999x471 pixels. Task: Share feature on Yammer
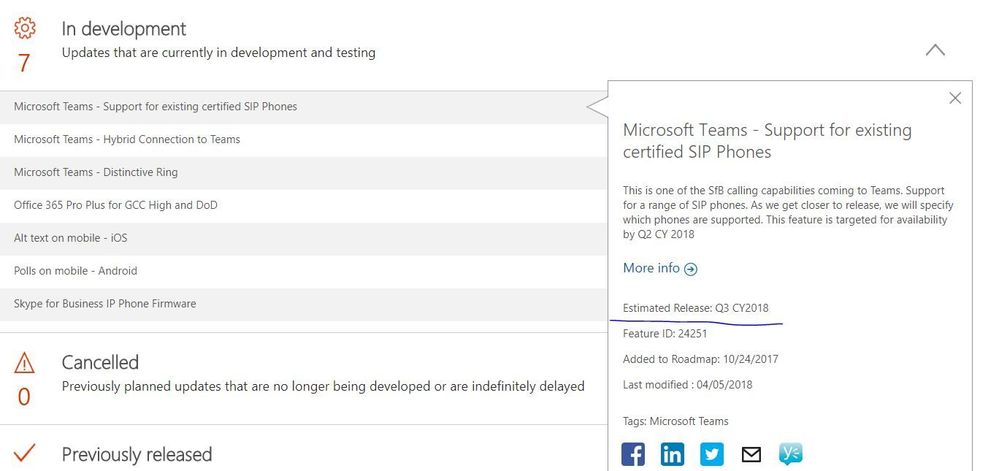pyautogui.click(x=791, y=454)
